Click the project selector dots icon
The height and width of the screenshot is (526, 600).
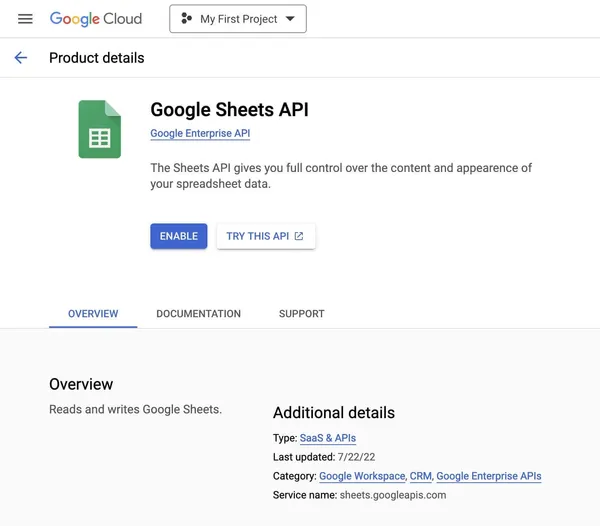coord(186,18)
